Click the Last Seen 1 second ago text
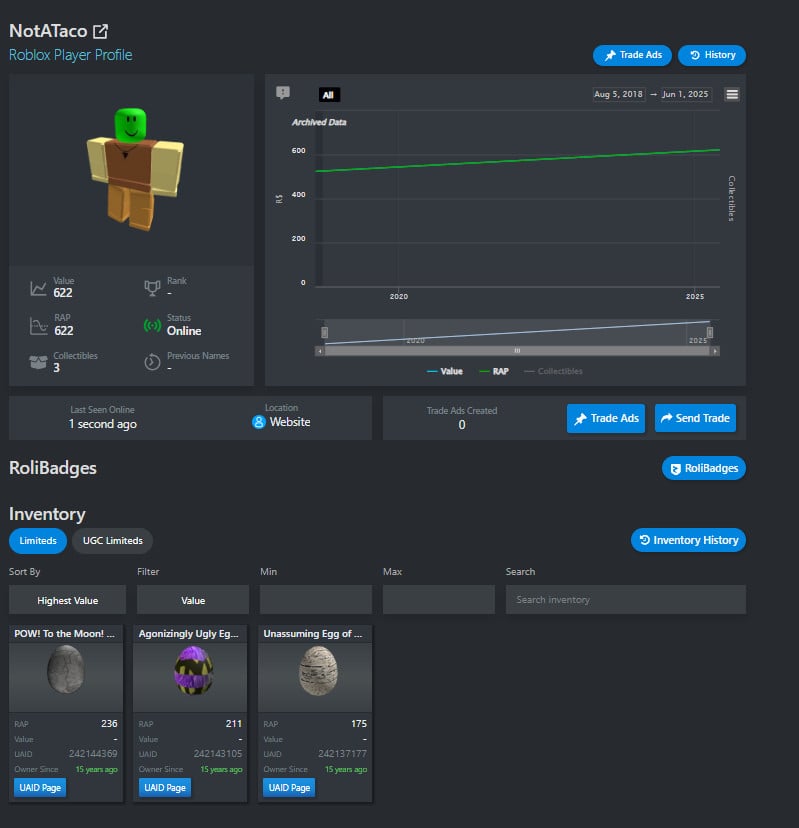799x828 pixels. pyautogui.click(x=102, y=424)
